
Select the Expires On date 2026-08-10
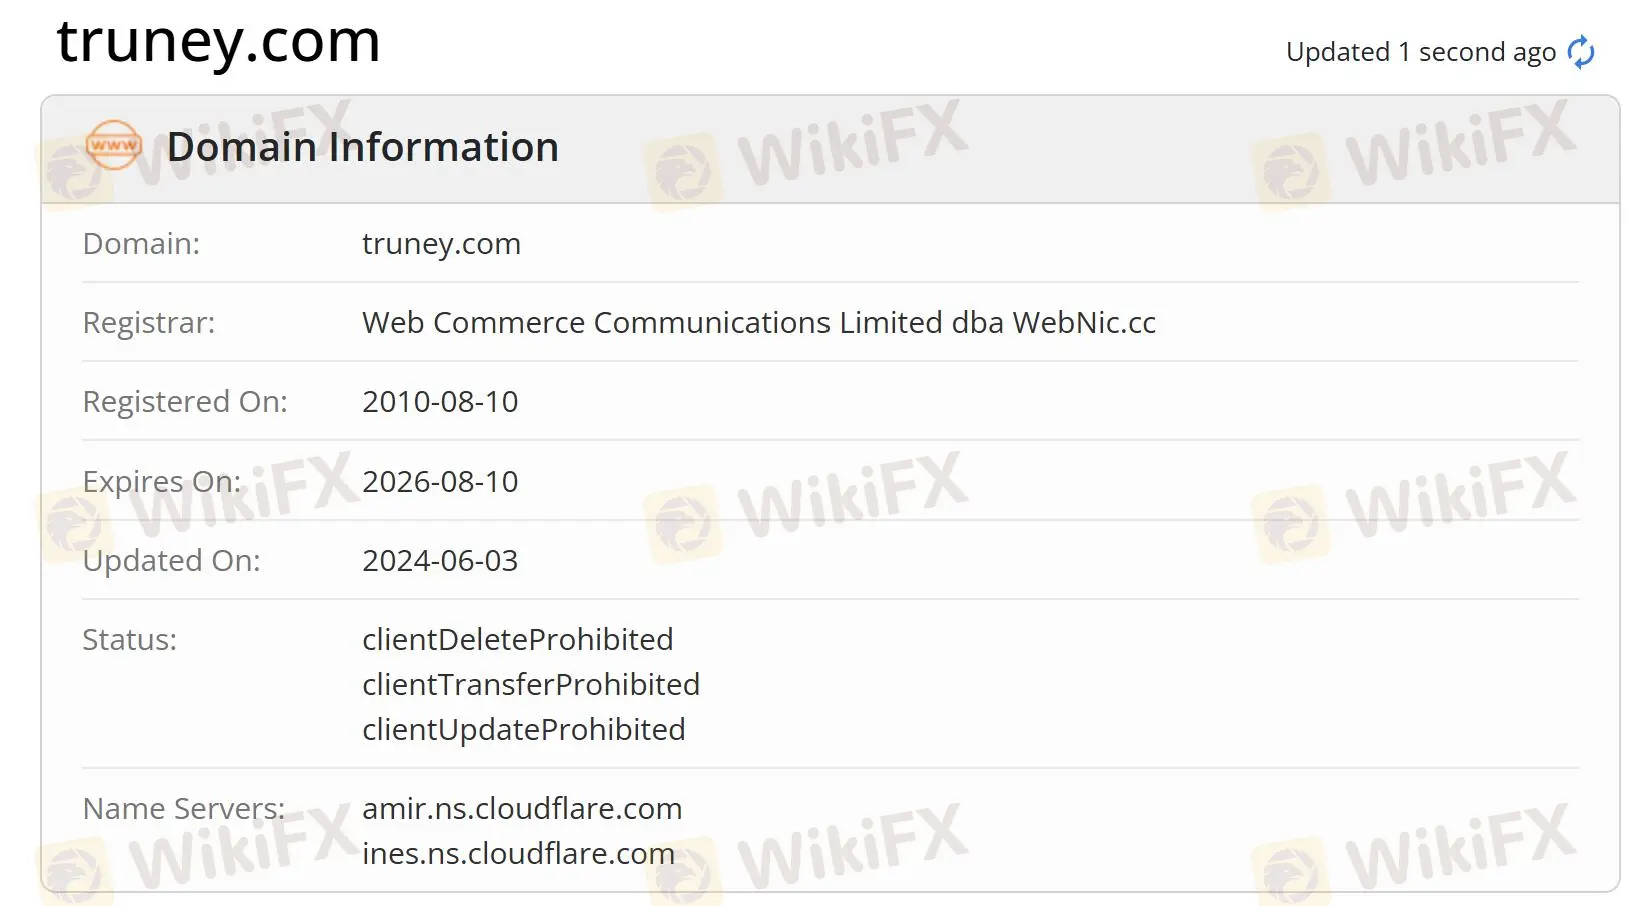click(440, 481)
